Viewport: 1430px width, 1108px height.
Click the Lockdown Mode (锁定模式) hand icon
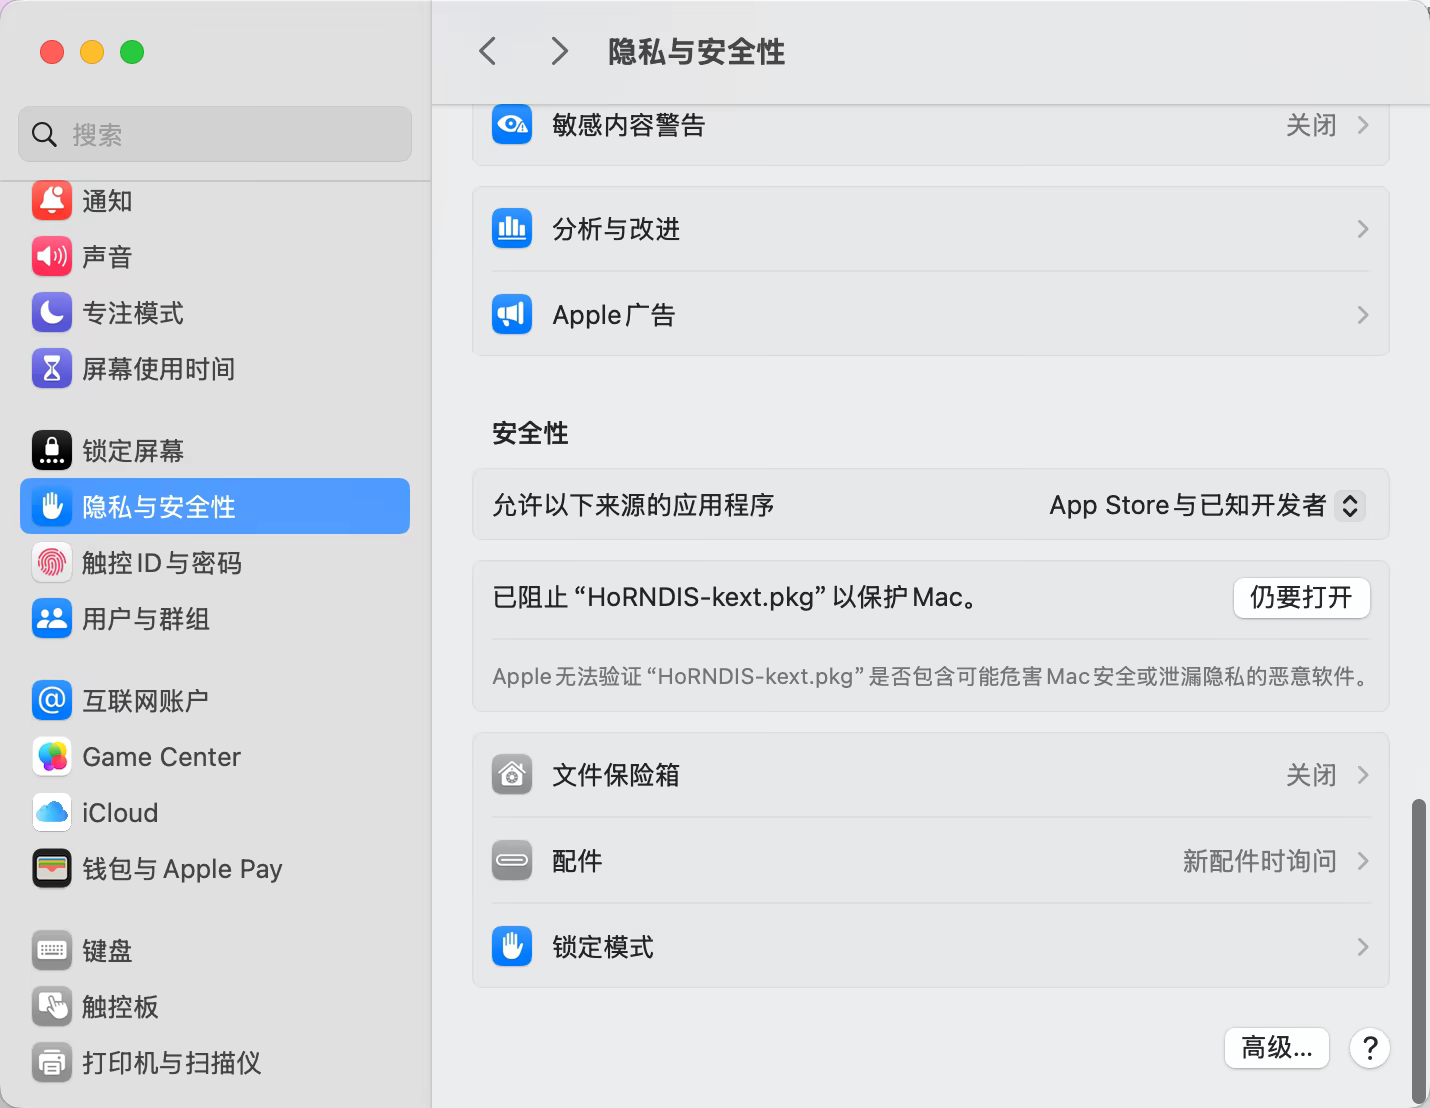tap(512, 947)
